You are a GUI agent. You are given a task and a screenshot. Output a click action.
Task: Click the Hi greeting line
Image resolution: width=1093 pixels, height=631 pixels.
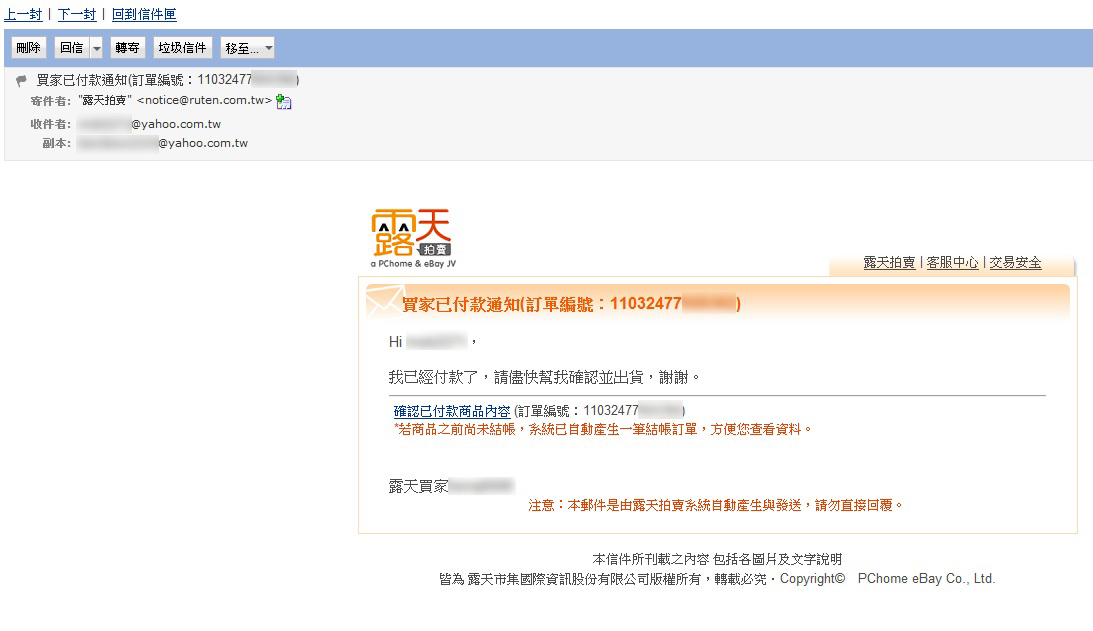[433, 342]
